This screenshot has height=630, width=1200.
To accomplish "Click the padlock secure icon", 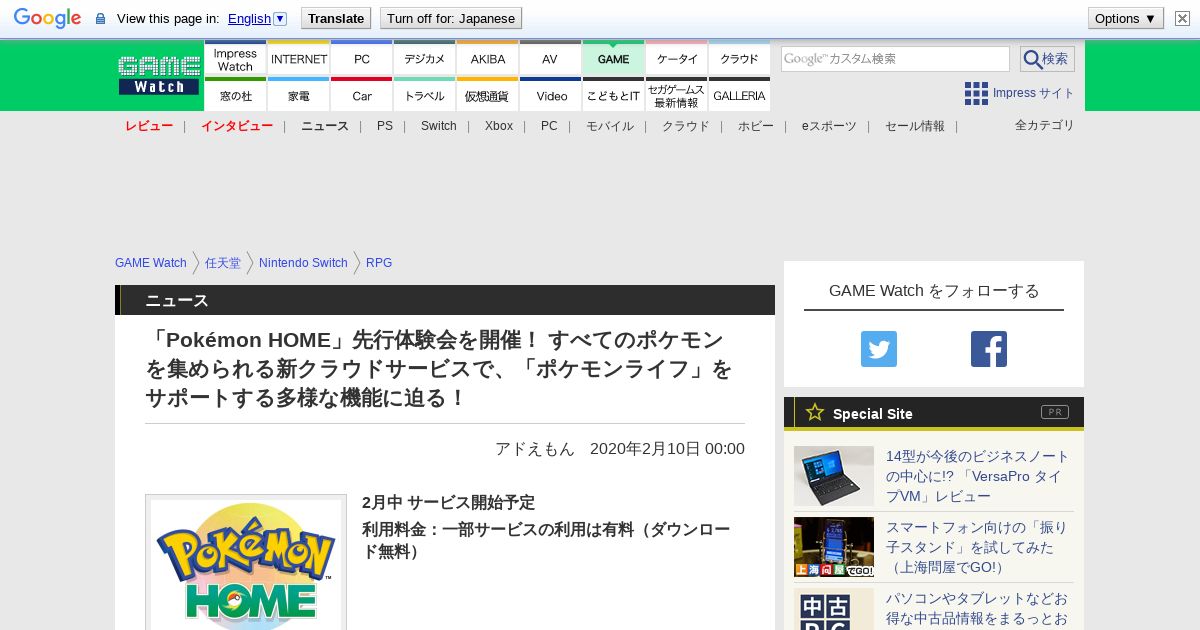I will point(100,18).
